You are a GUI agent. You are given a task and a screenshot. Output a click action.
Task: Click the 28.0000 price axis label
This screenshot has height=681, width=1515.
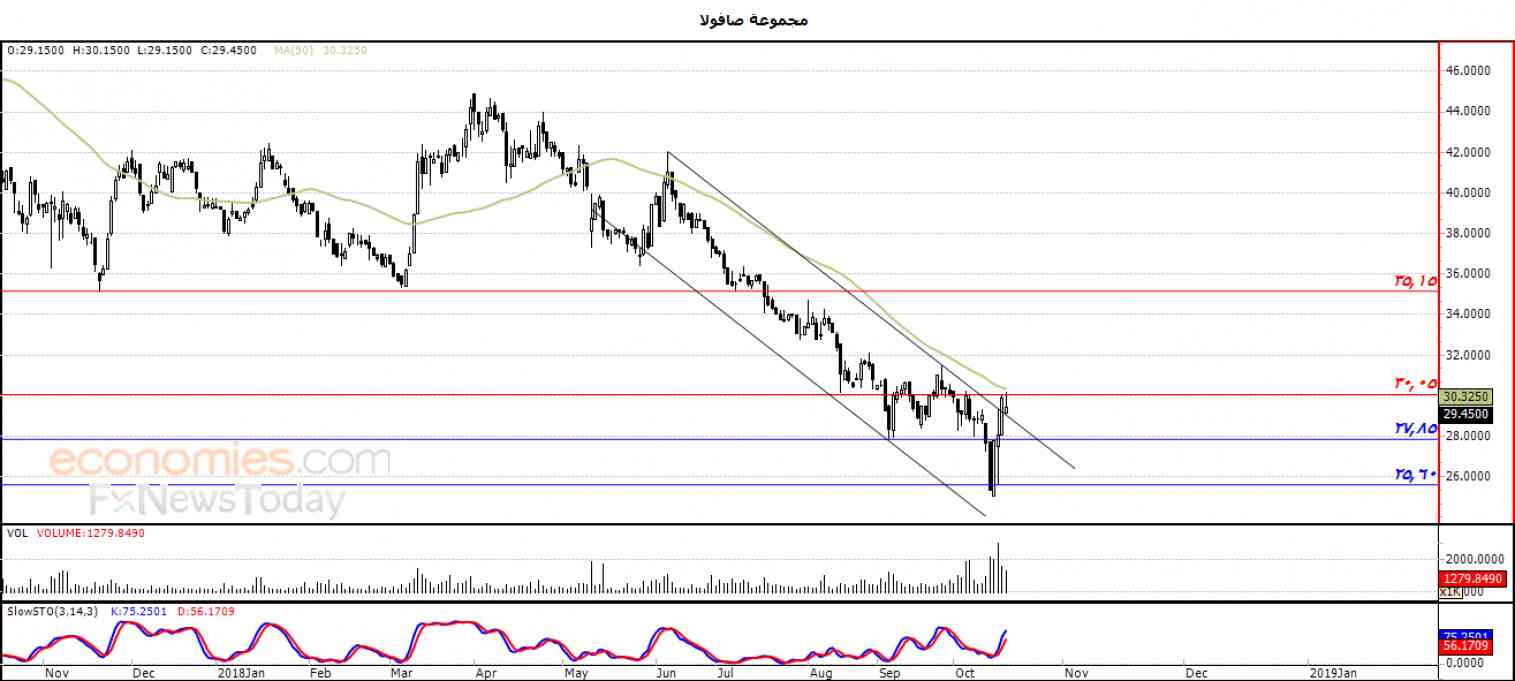1469,436
